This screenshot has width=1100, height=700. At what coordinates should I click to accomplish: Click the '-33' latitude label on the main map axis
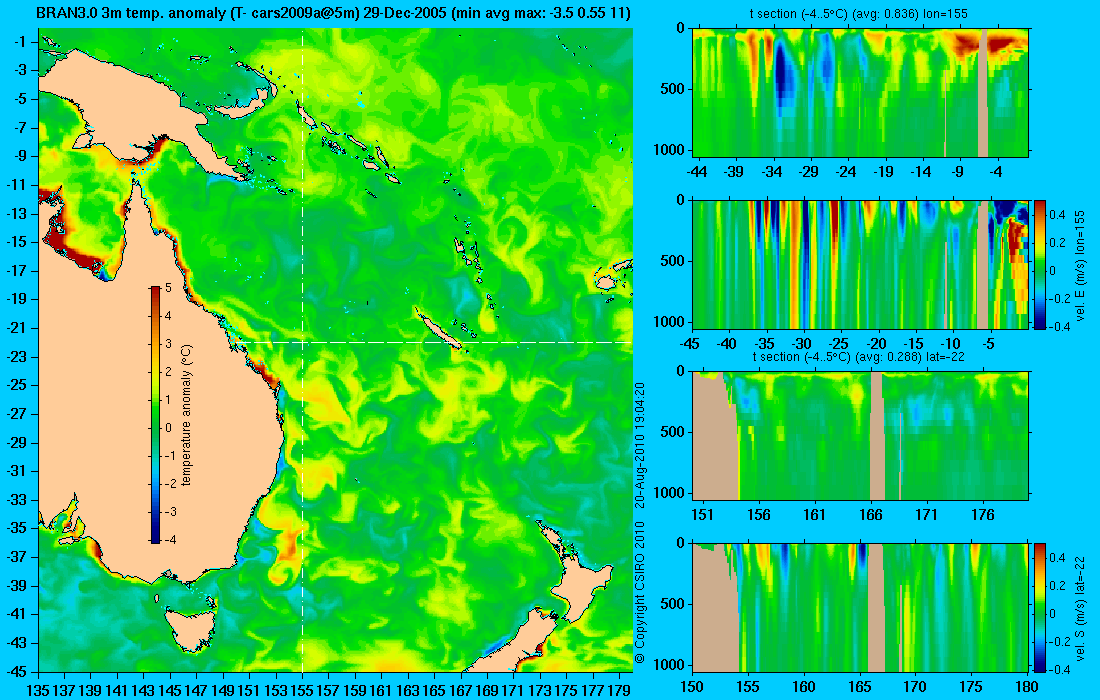tap(18, 499)
